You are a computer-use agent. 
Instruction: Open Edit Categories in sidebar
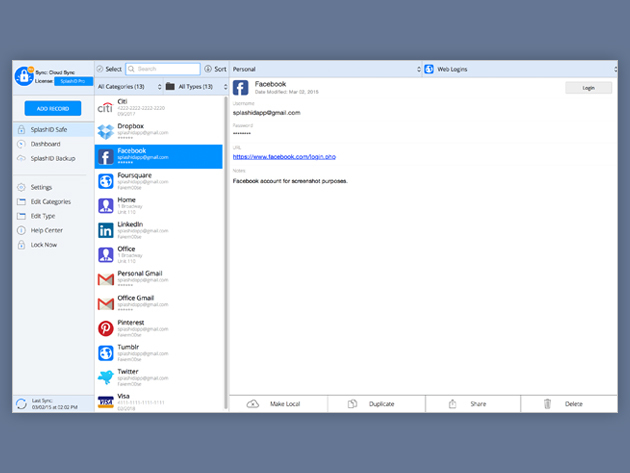[x=53, y=202]
